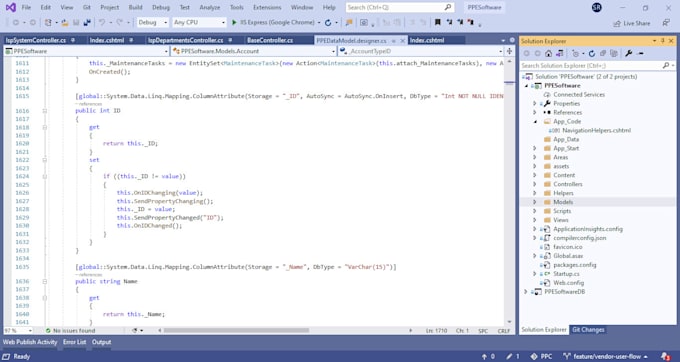This screenshot has width=680, height=362.
Task: Close the PPEDataModel.designer.cs tab
Action: pos(402,41)
